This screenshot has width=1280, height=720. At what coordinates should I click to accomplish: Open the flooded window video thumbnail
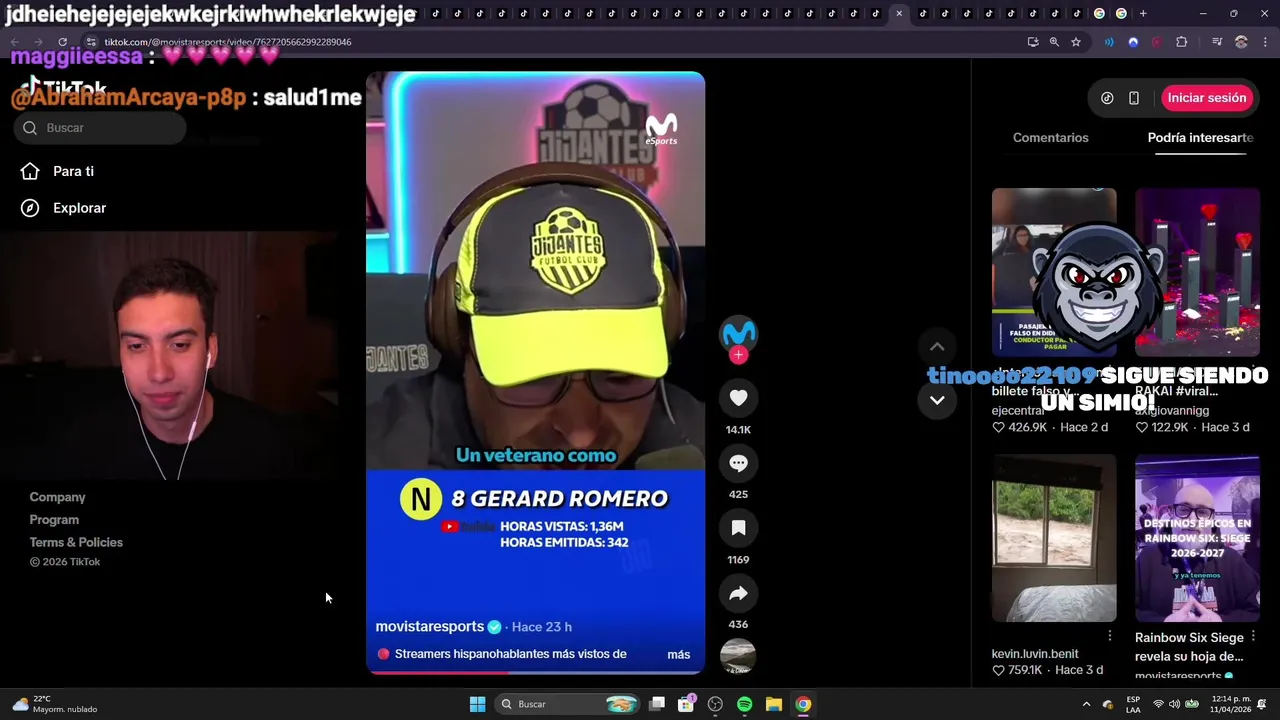(x=1054, y=538)
